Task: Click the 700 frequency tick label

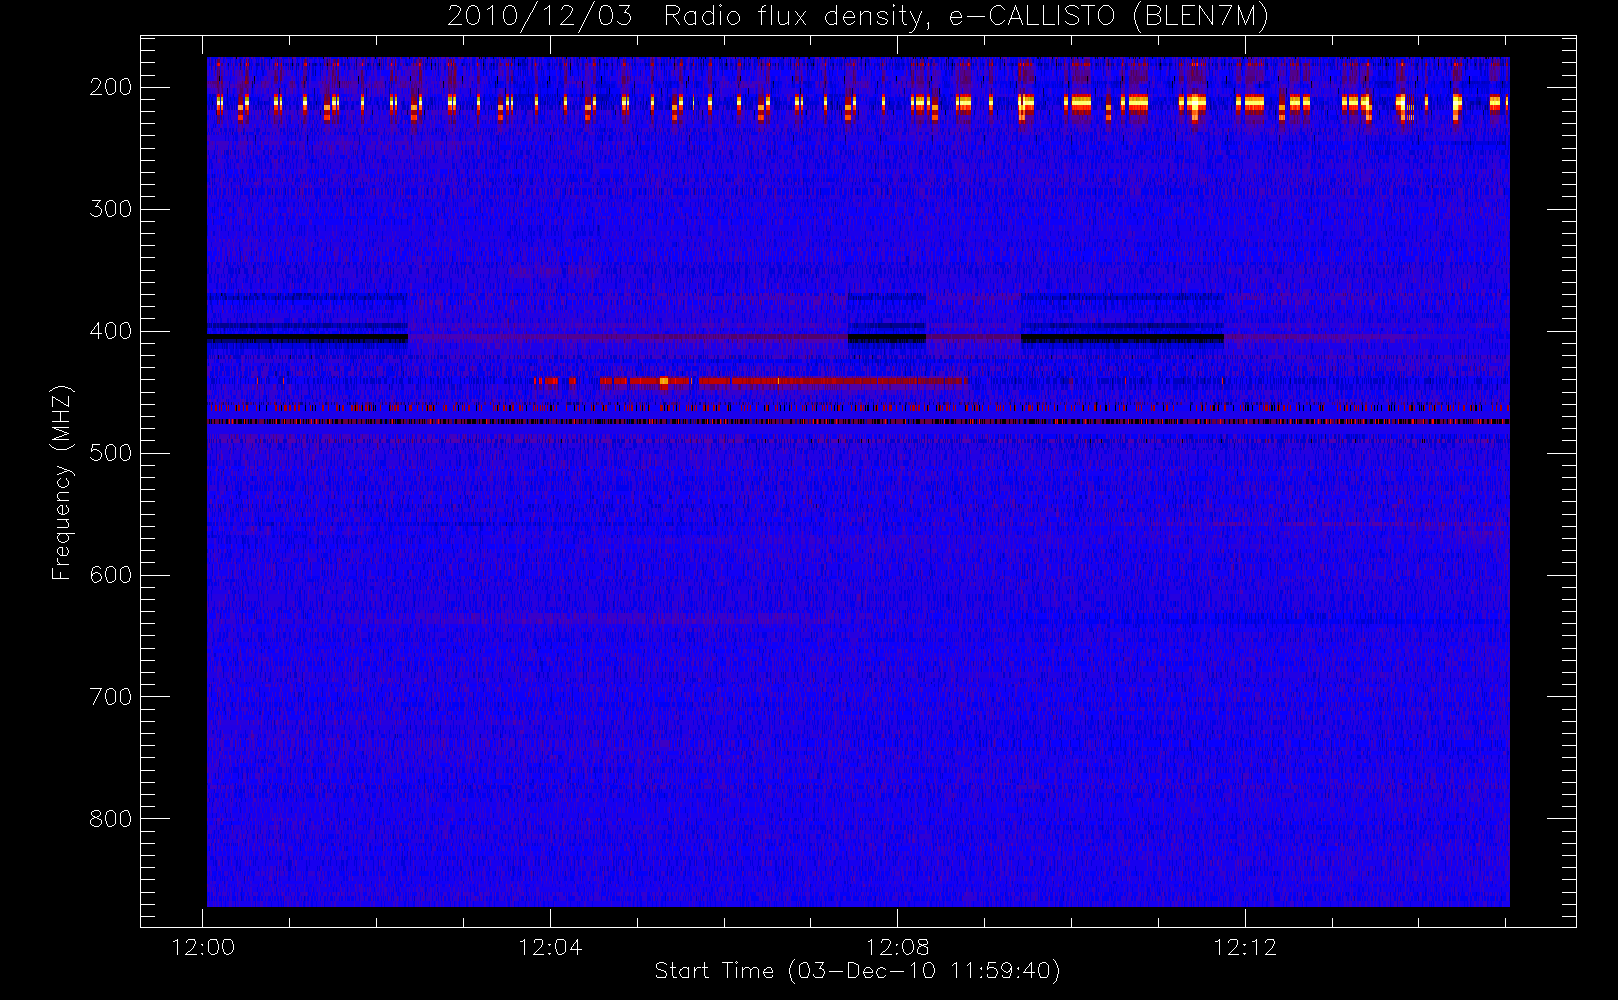Action: tap(111, 697)
